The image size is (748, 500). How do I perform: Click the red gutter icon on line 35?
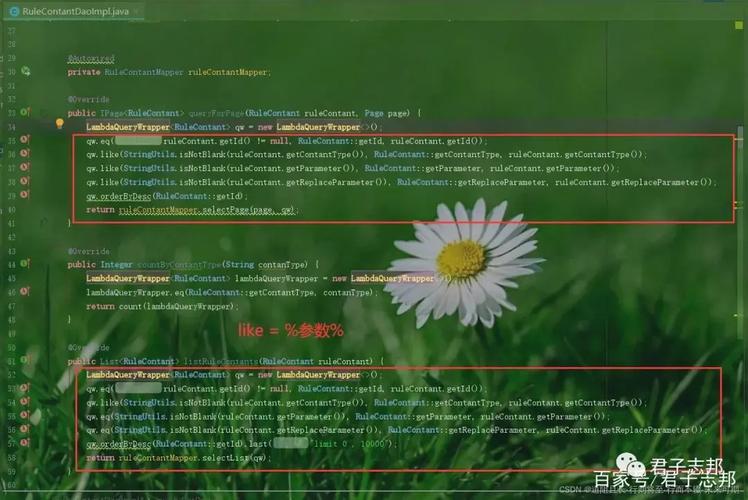tap(25, 140)
